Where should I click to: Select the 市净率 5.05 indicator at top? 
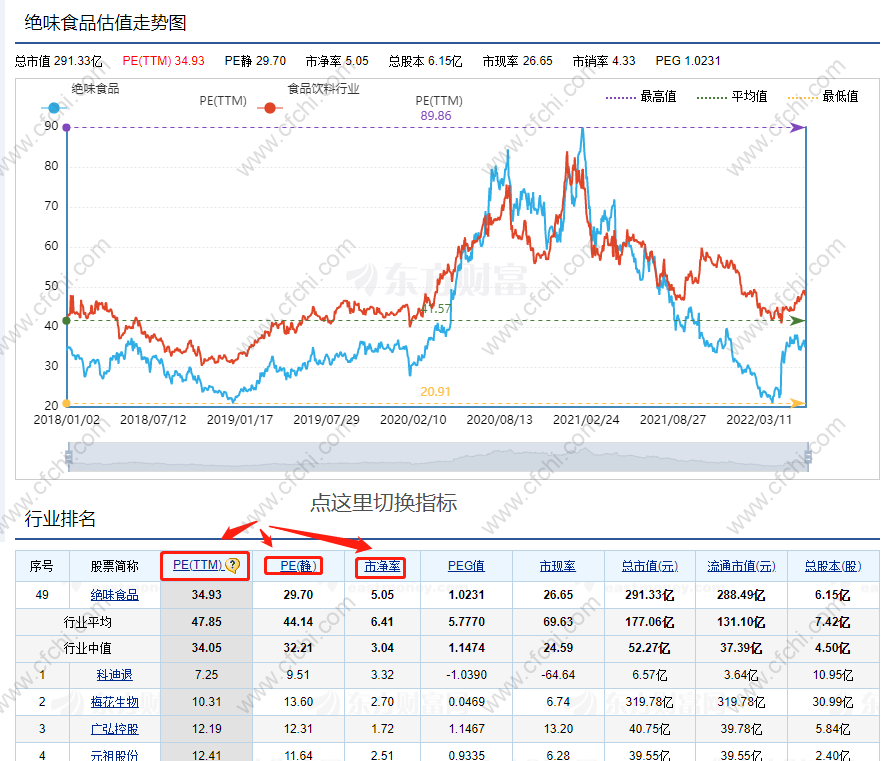click(337, 61)
